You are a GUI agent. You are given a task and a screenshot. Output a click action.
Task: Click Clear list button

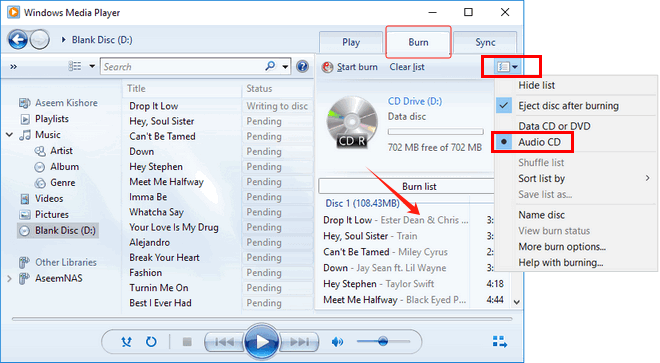pyautogui.click(x=407, y=67)
